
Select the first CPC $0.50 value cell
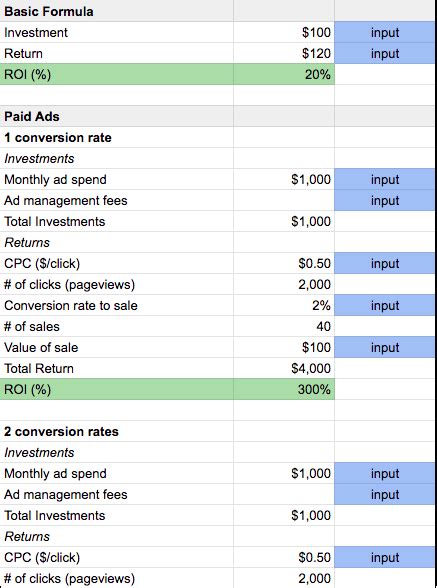pyautogui.click(x=284, y=263)
